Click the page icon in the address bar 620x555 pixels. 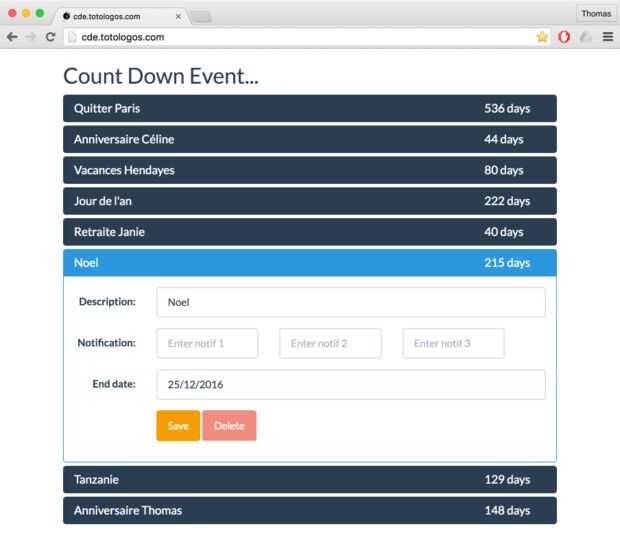click(x=72, y=37)
